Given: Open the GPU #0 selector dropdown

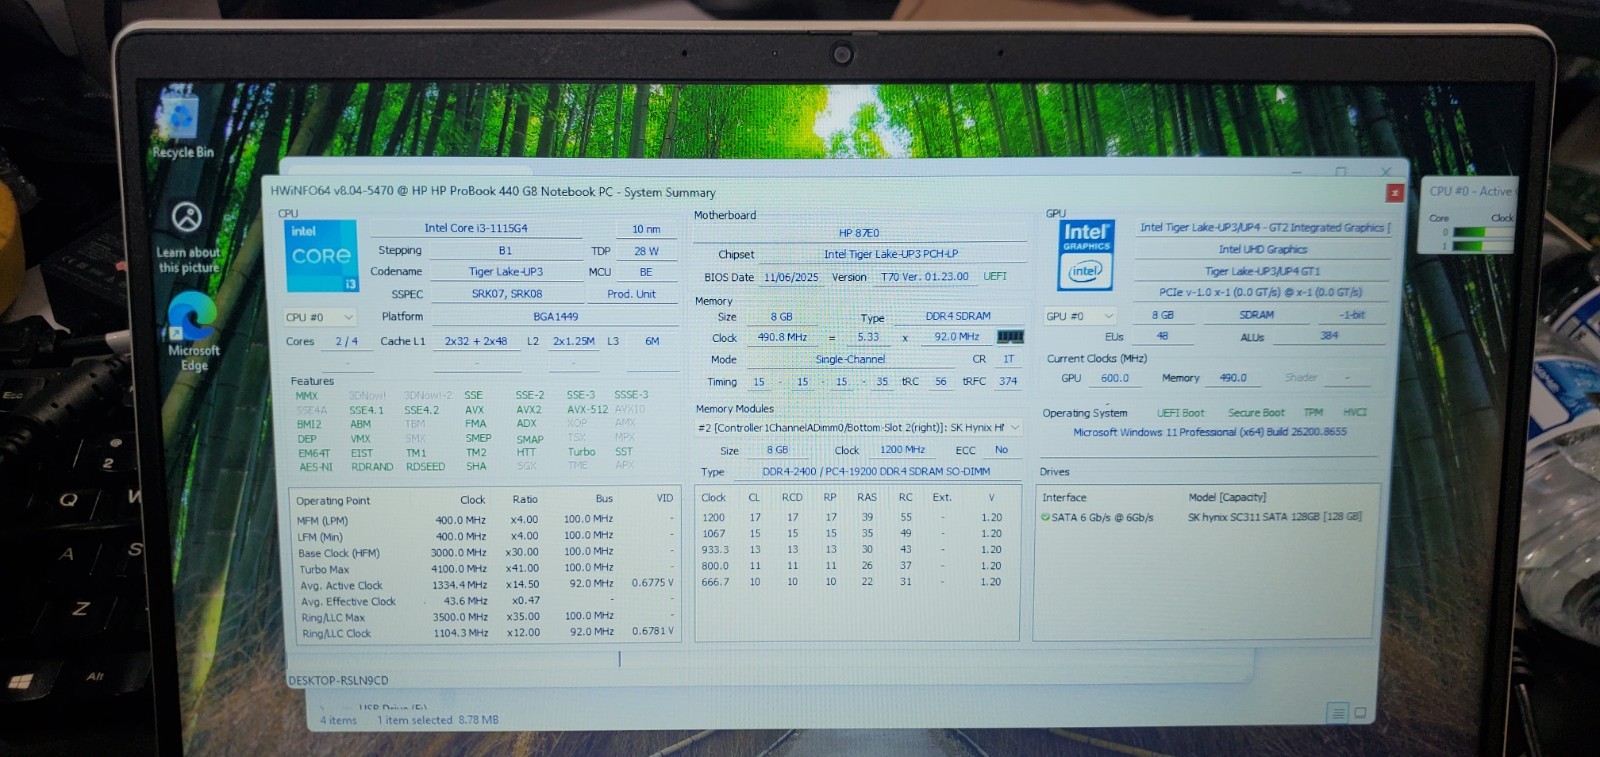Looking at the screenshot, I should click(1080, 316).
